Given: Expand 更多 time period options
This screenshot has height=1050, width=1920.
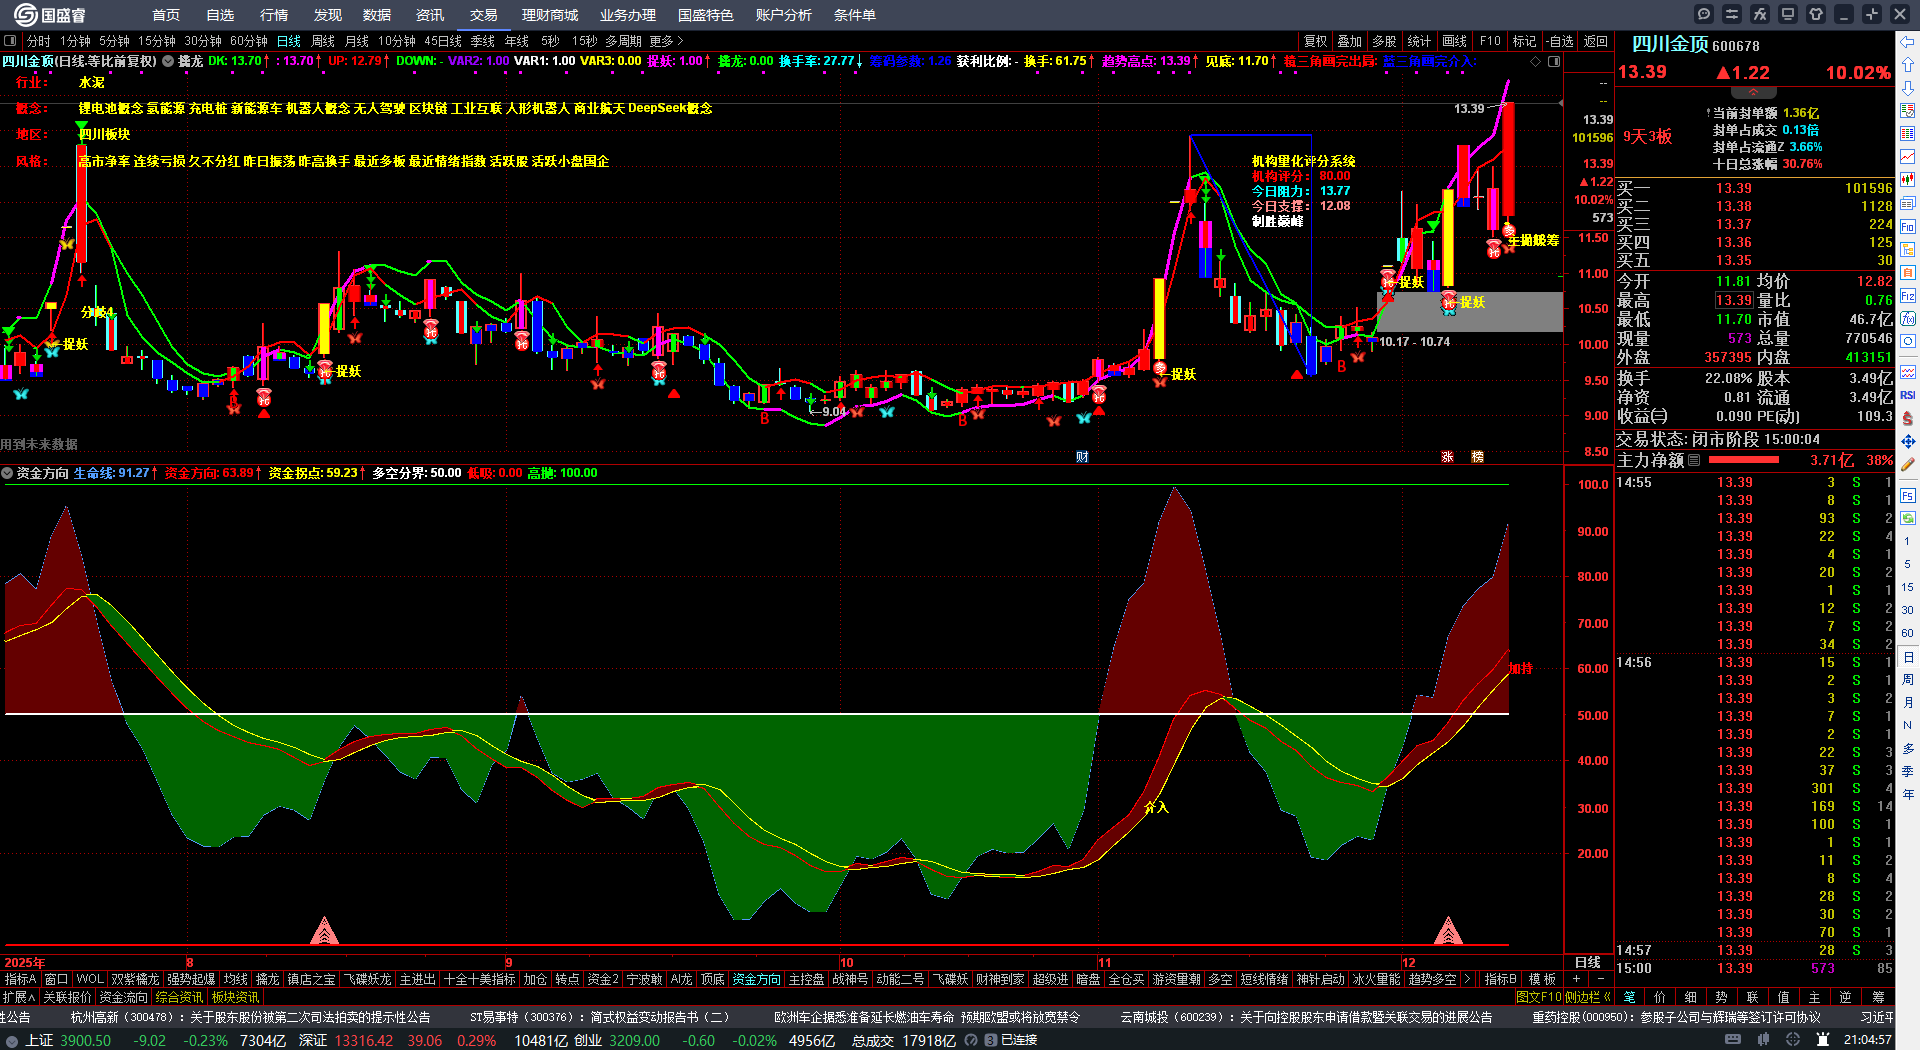Looking at the screenshot, I should pyautogui.click(x=666, y=41).
